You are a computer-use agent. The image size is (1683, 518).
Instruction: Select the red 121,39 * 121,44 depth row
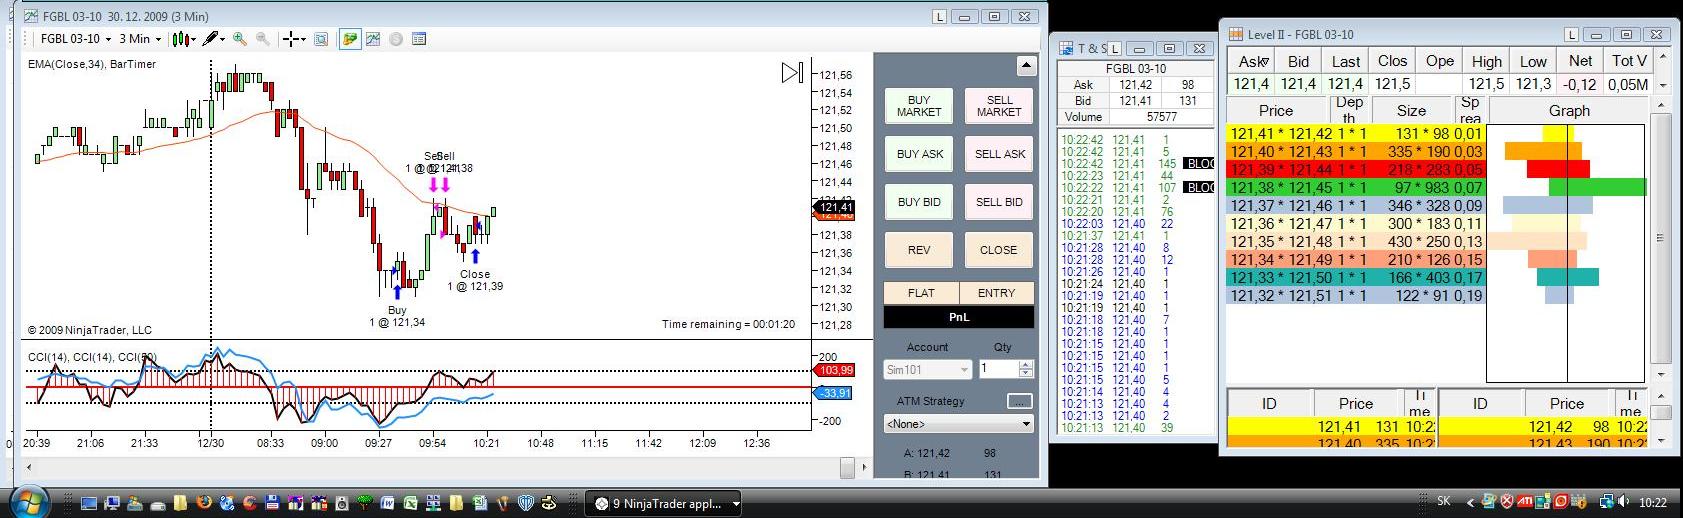1356,169
